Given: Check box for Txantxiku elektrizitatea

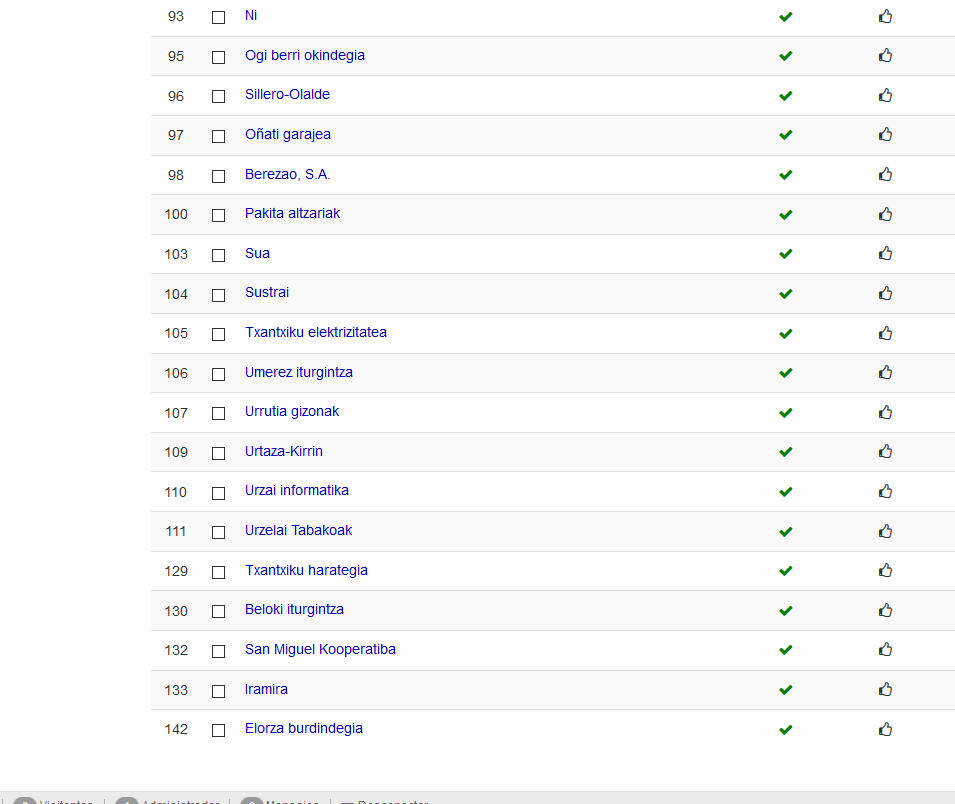Looking at the screenshot, I should [219, 334].
